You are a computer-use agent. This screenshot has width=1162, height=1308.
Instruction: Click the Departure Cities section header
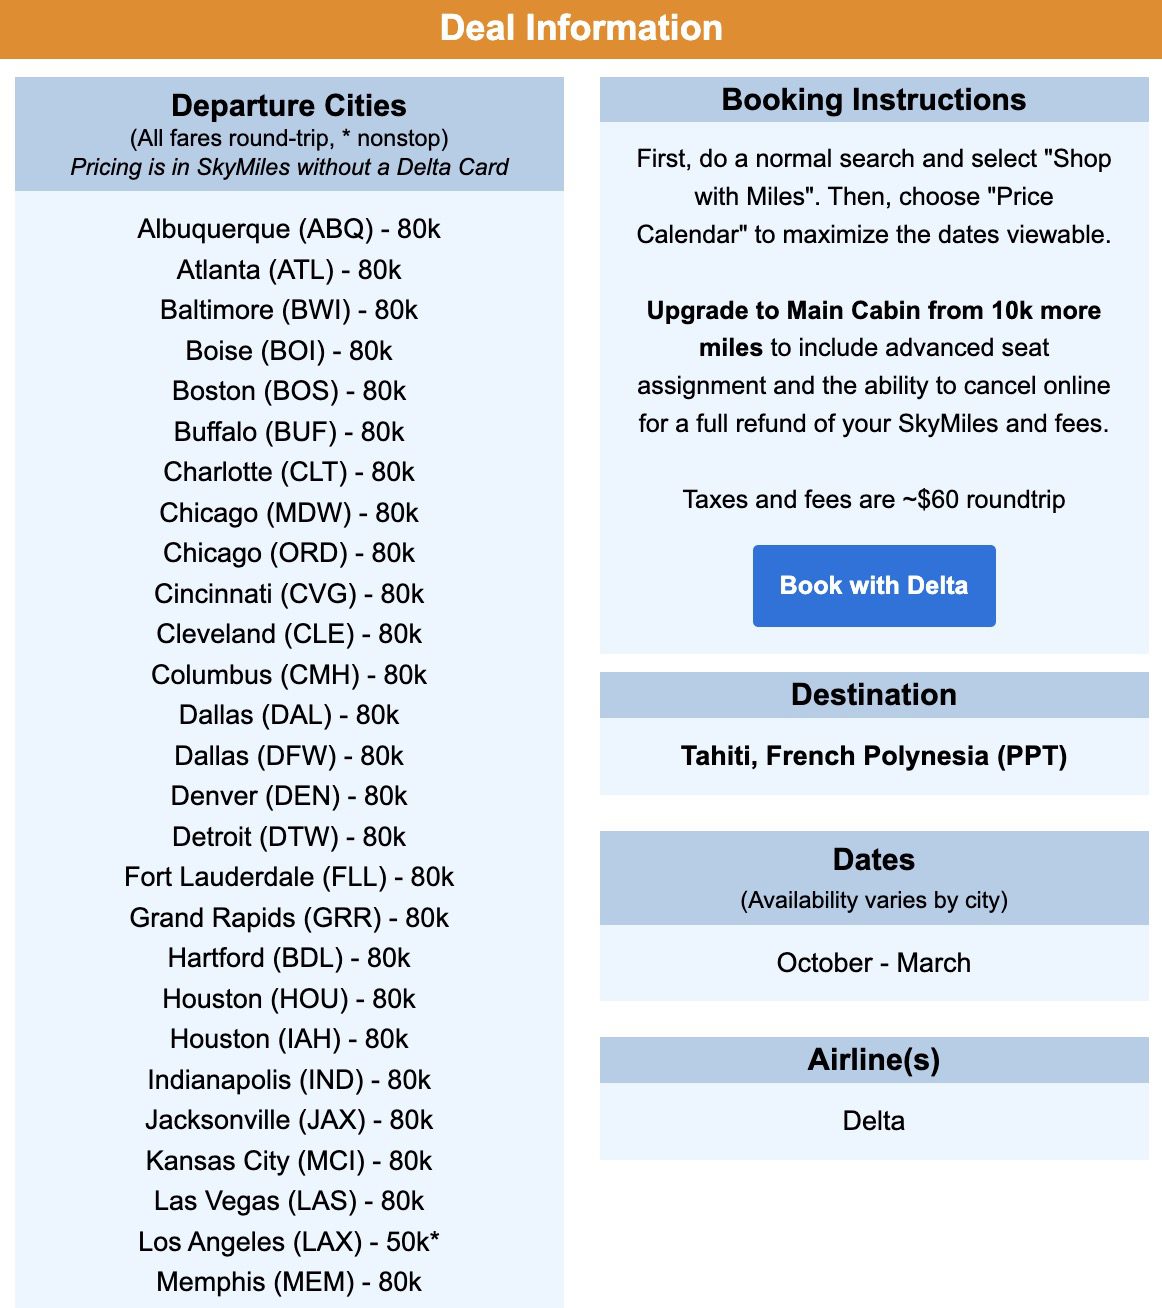click(x=289, y=105)
